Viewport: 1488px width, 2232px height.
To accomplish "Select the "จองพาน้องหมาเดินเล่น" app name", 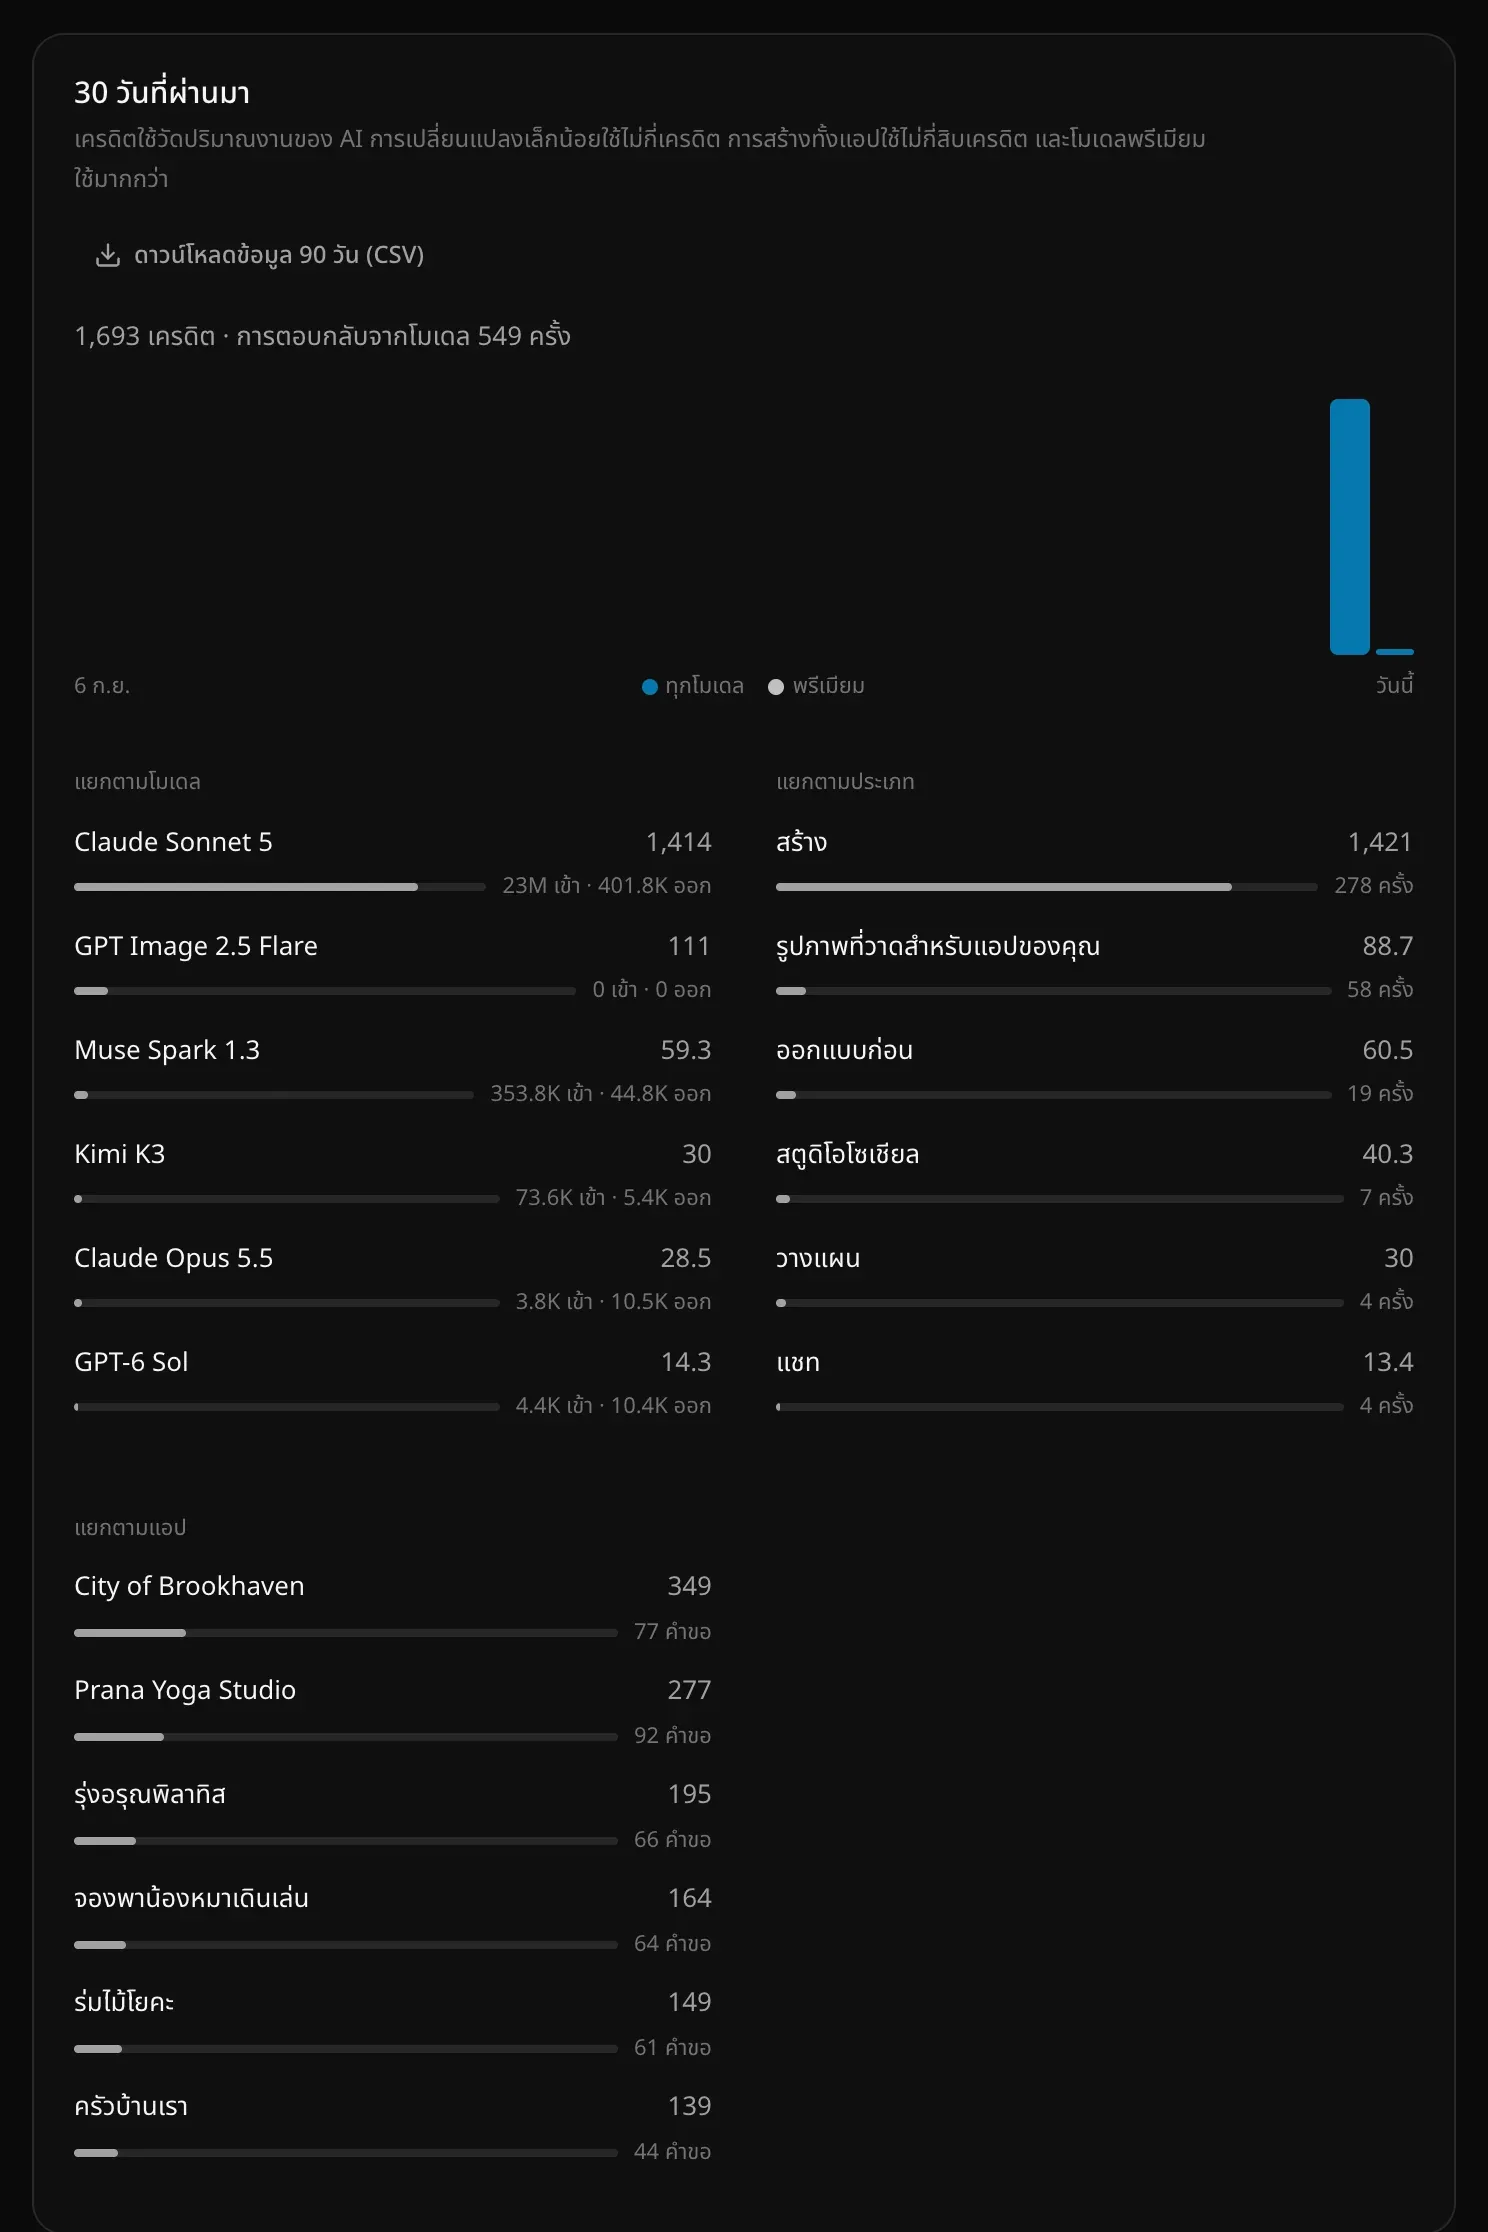I will [191, 1898].
